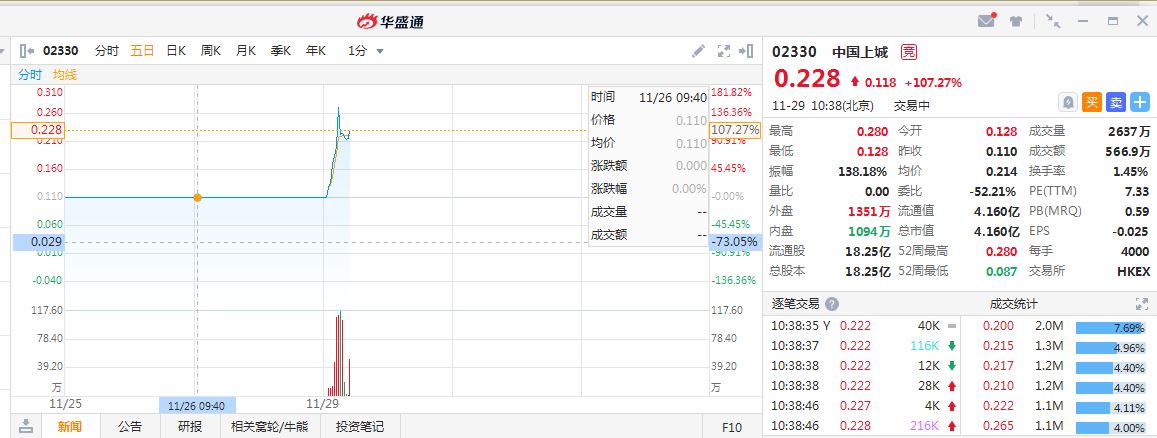Toggle the 均线 average line legend
1157x438 pixels.
(x=65, y=75)
